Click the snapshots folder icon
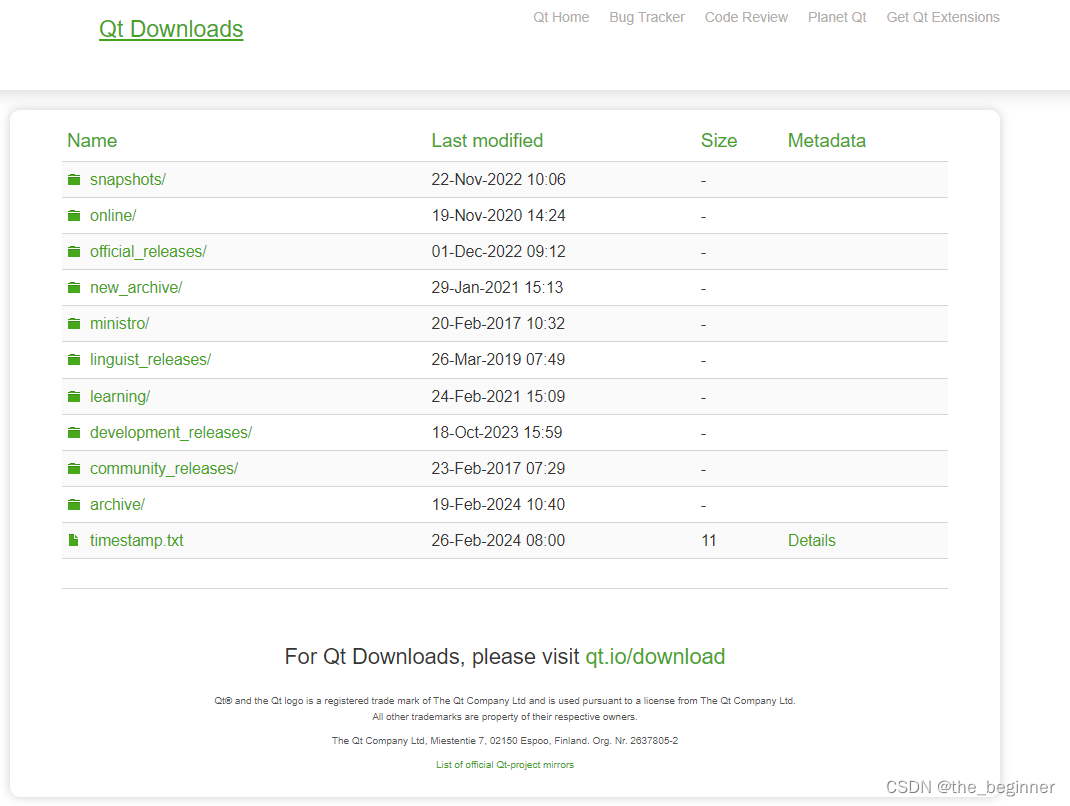Image resolution: width=1070 pixels, height=806 pixels. click(x=74, y=179)
